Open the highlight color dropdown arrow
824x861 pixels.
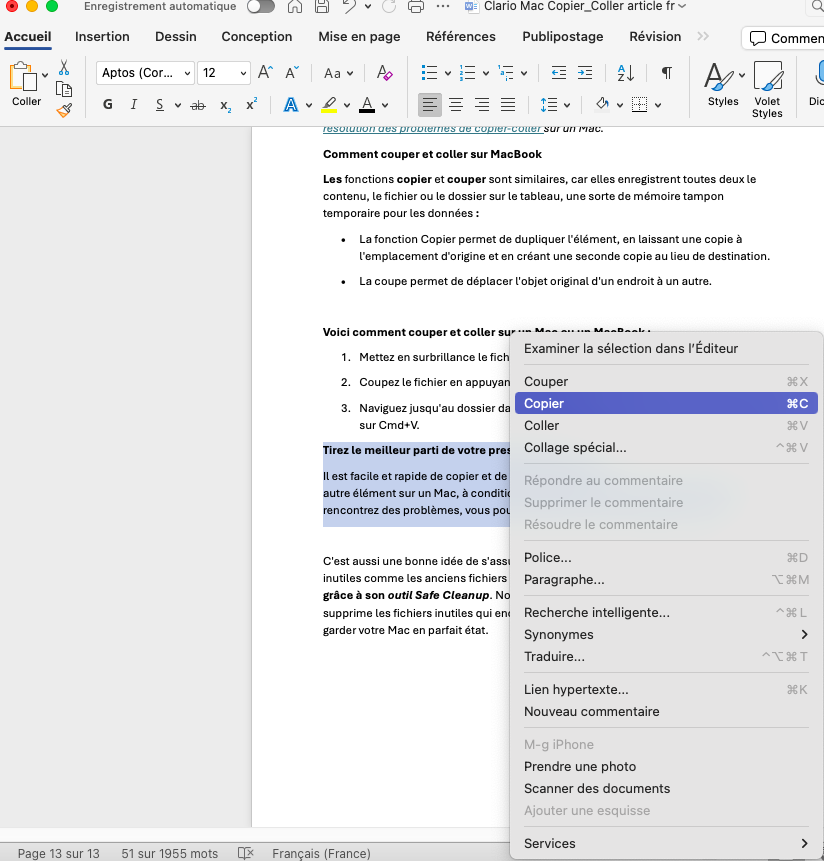(347, 105)
